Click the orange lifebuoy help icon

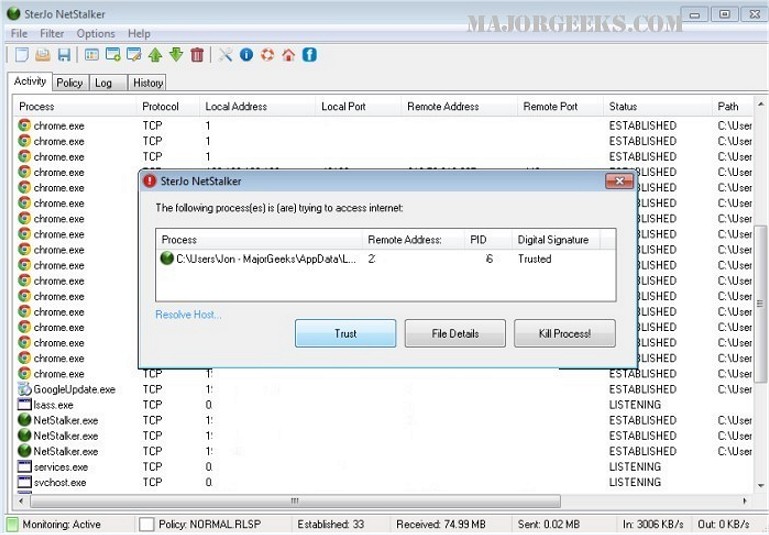click(267, 54)
